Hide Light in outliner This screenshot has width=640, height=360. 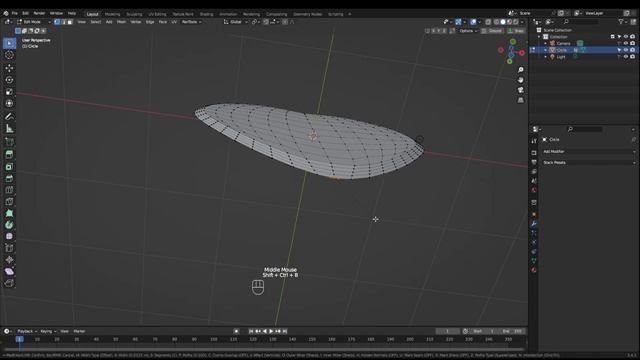click(x=626, y=57)
